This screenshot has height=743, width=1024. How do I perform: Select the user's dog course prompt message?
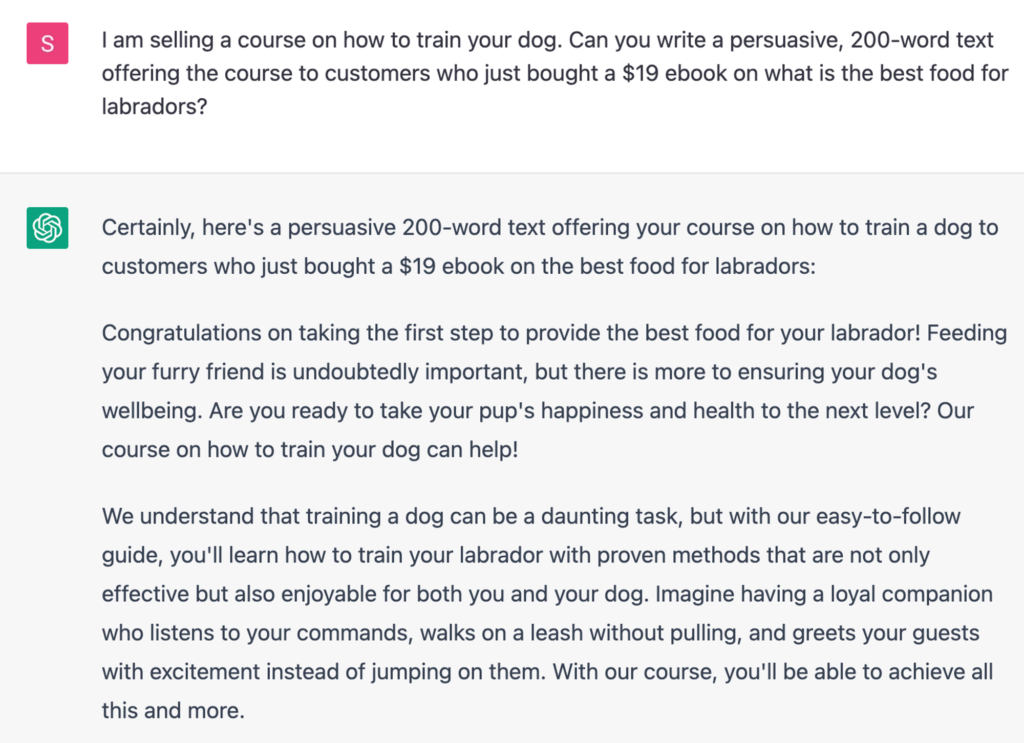coord(555,73)
